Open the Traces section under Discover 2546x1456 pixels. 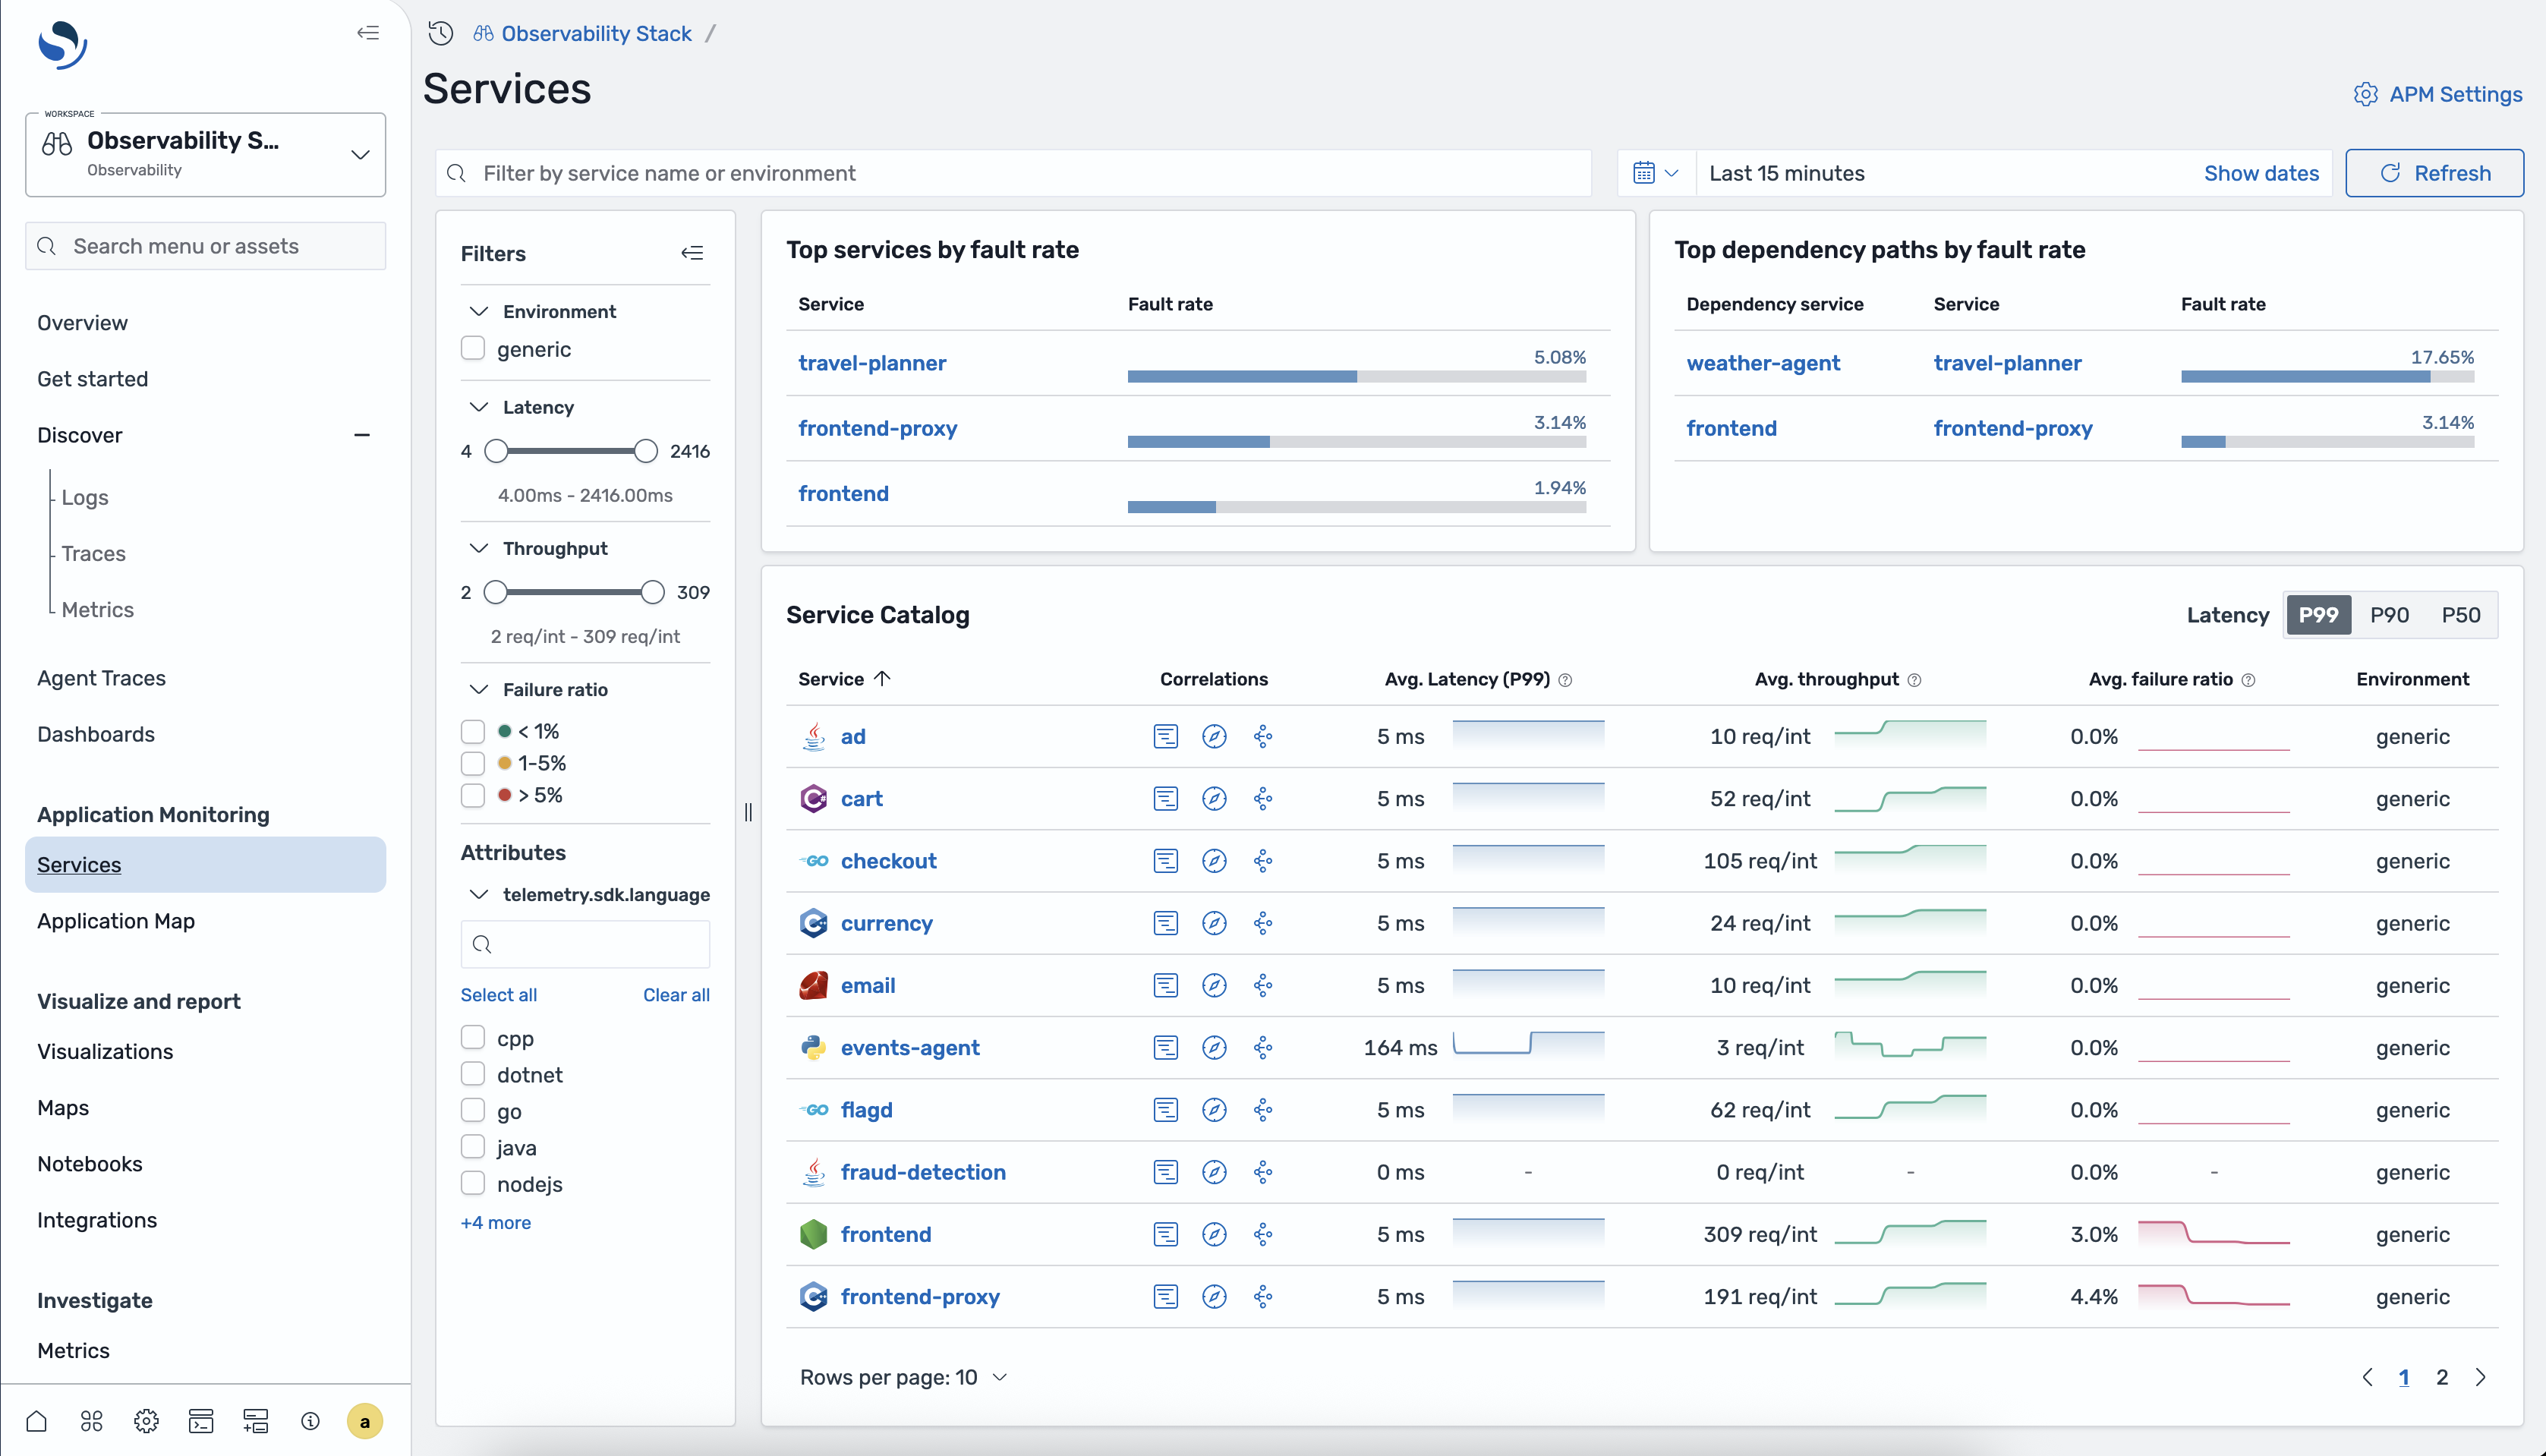93,553
